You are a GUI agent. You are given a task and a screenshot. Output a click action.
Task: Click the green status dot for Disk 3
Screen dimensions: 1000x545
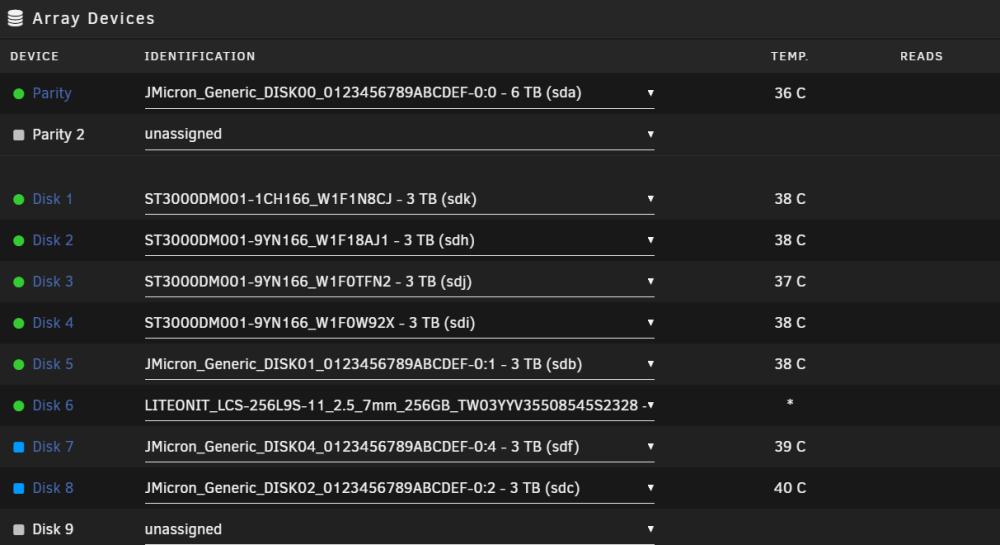coord(18,282)
